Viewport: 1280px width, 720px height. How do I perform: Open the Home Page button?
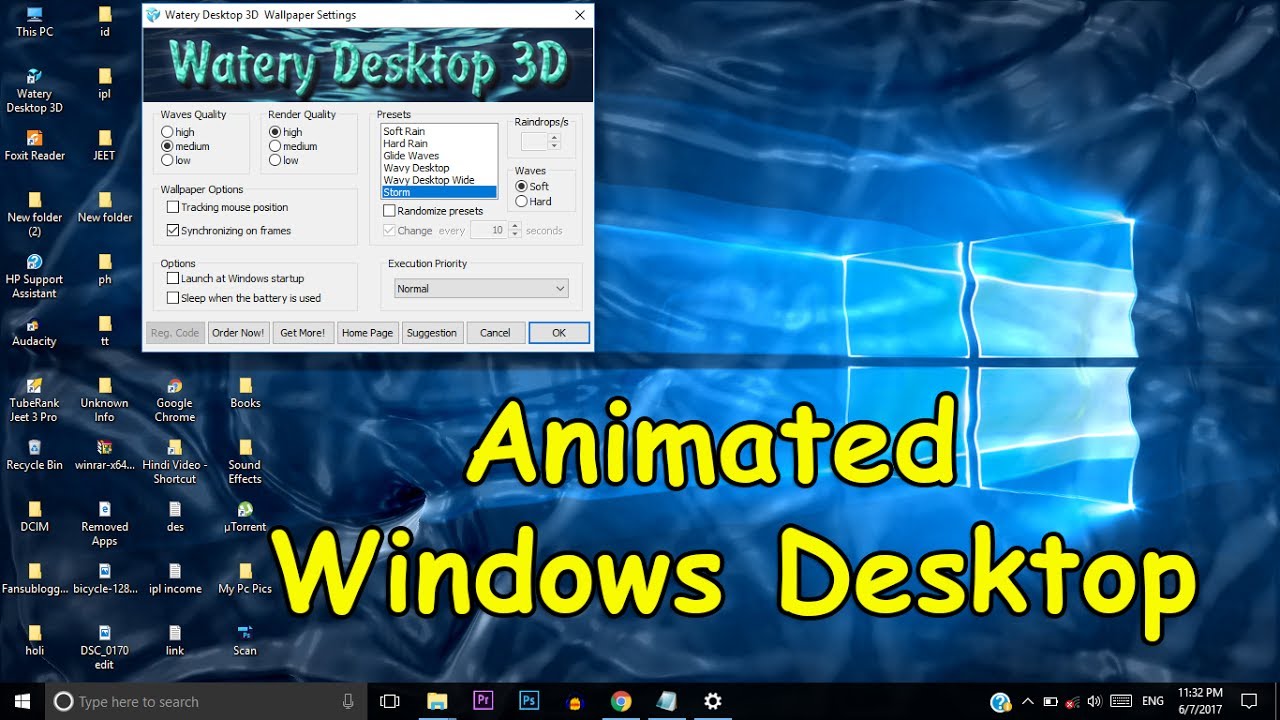(x=367, y=333)
